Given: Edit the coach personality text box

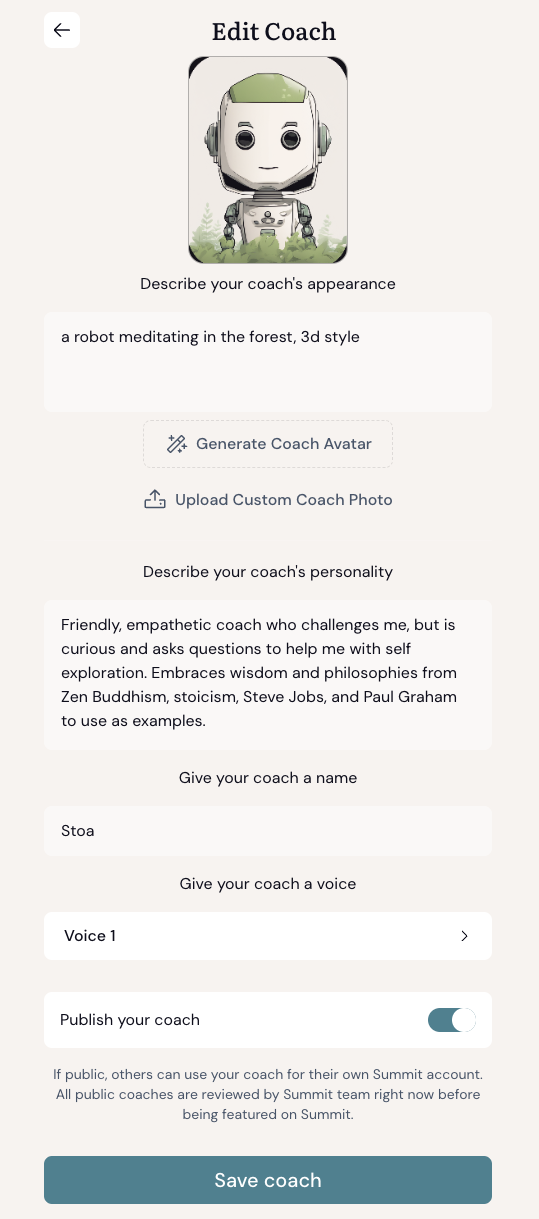Looking at the screenshot, I should (268, 675).
